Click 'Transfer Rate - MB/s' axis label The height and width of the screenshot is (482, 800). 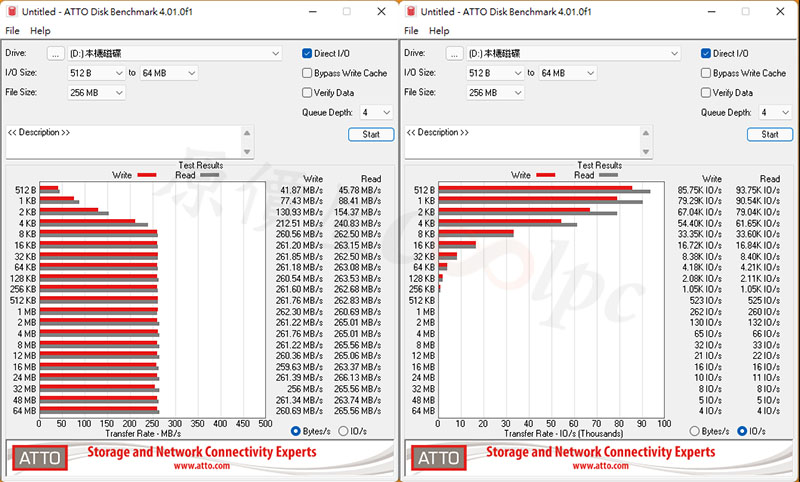[143, 434]
